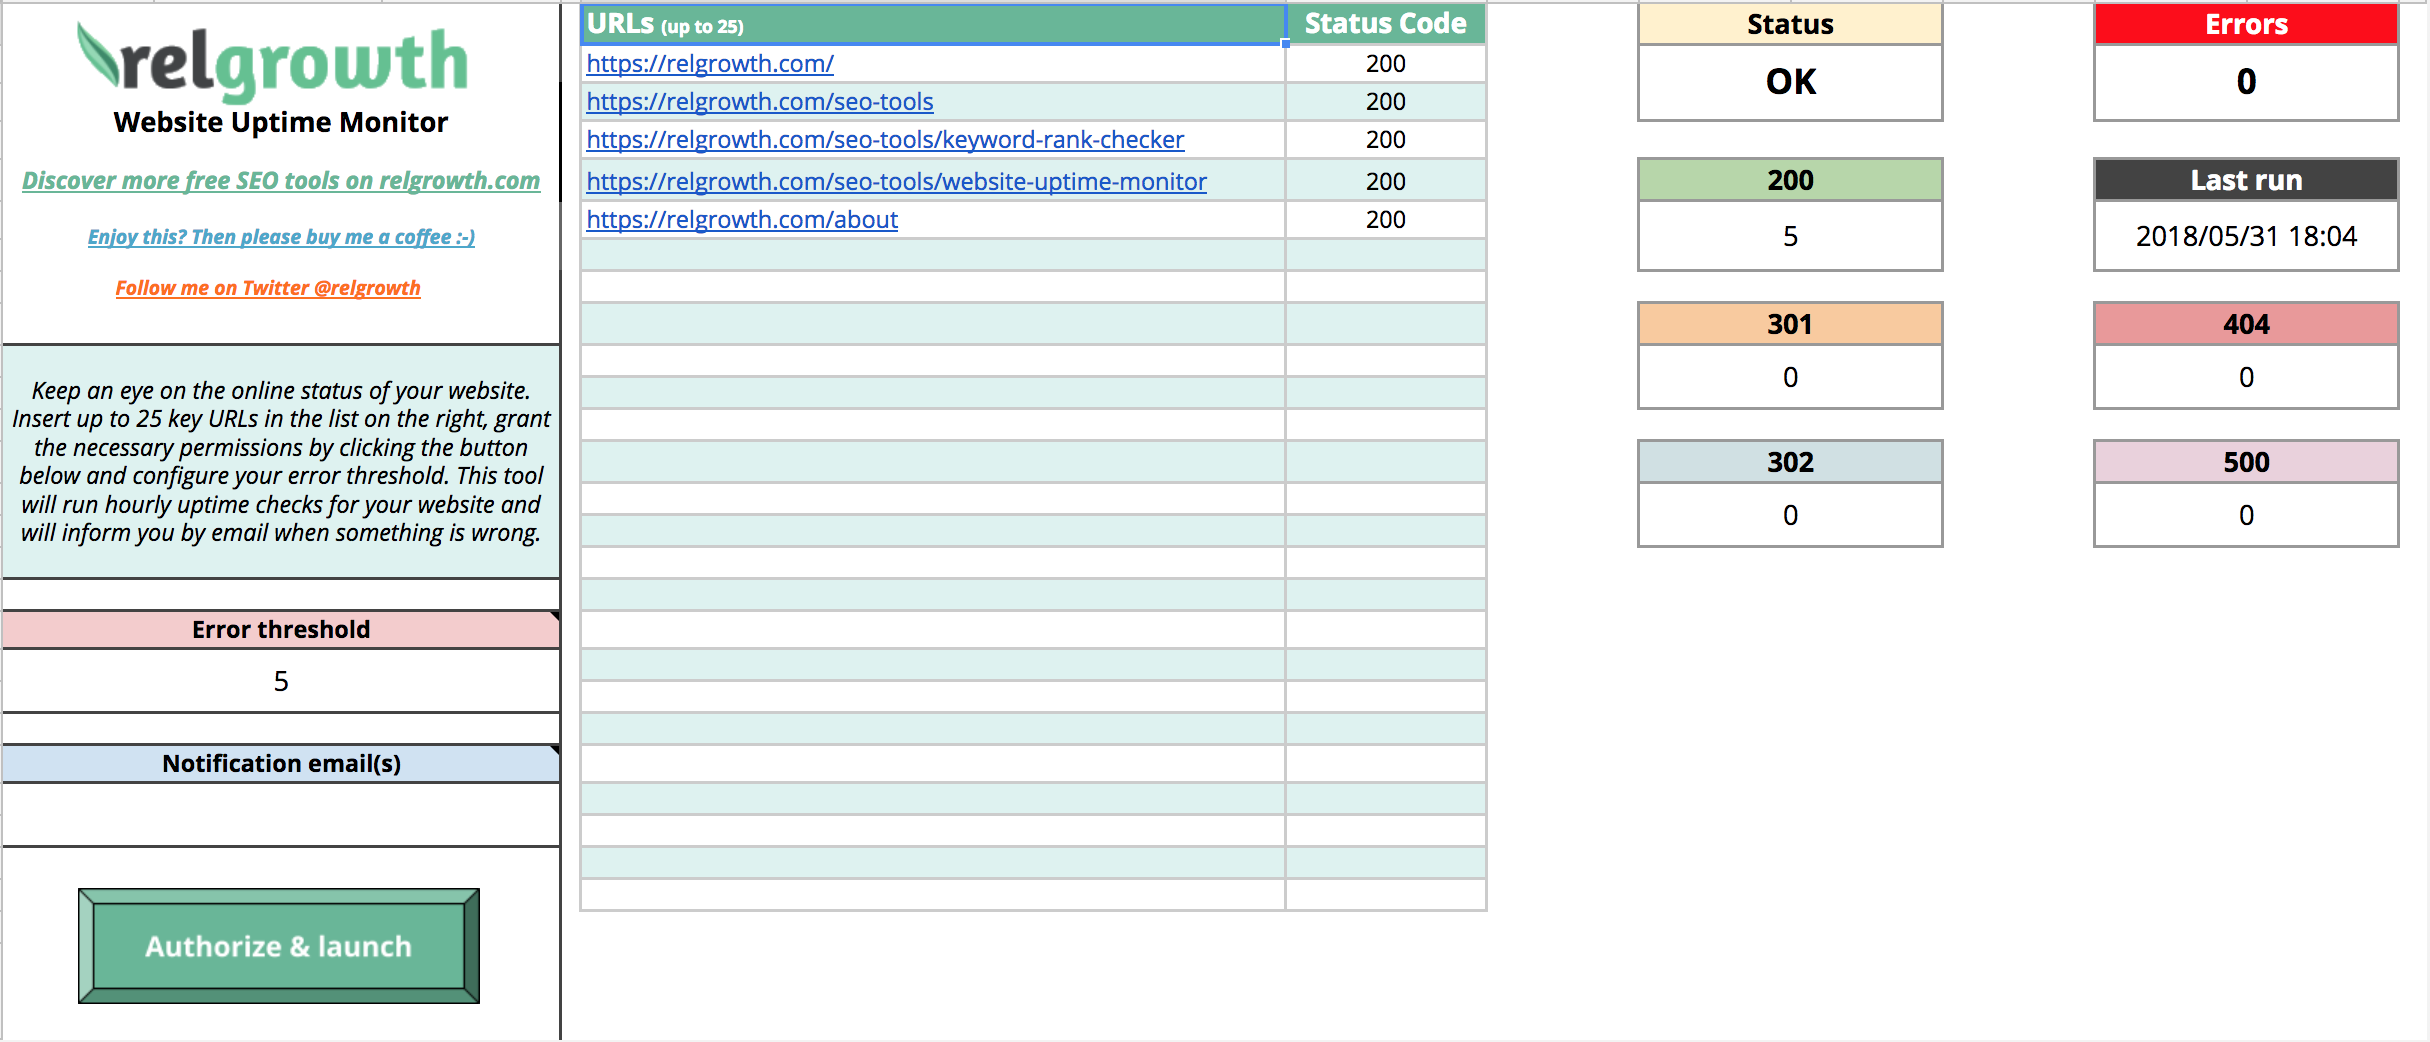Open 'Discover more free SEO tools' link

(x=281, y=181)
